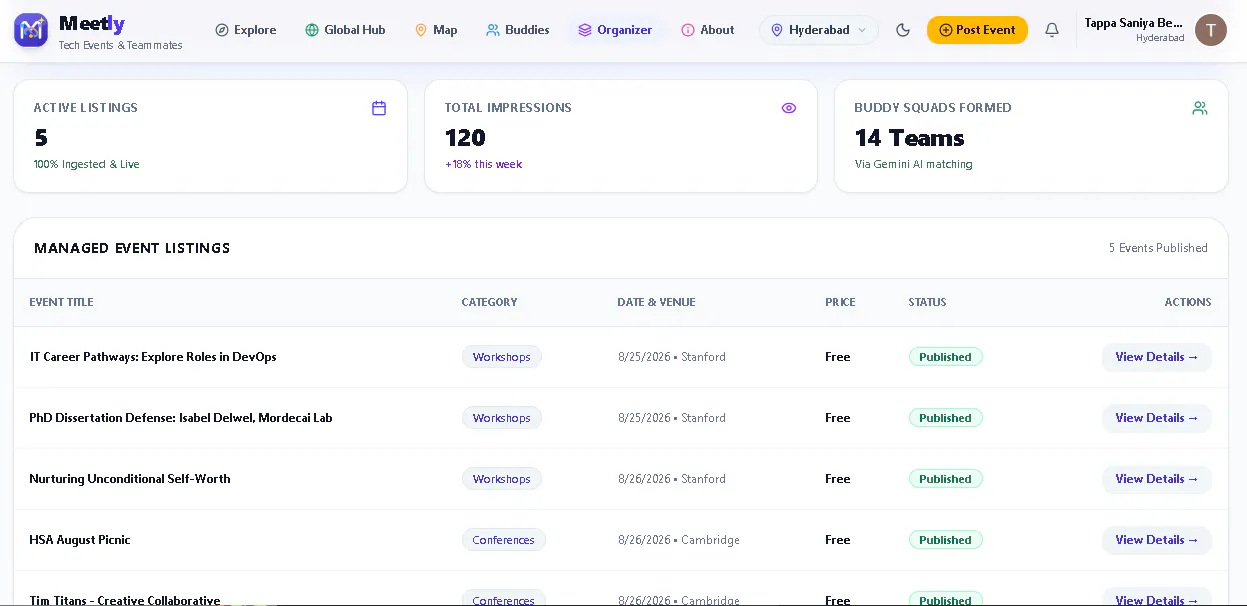Image resolution: width=1247 pixels, height=606 pixels.
Task: Open the Buddies section
Action: 518,30
